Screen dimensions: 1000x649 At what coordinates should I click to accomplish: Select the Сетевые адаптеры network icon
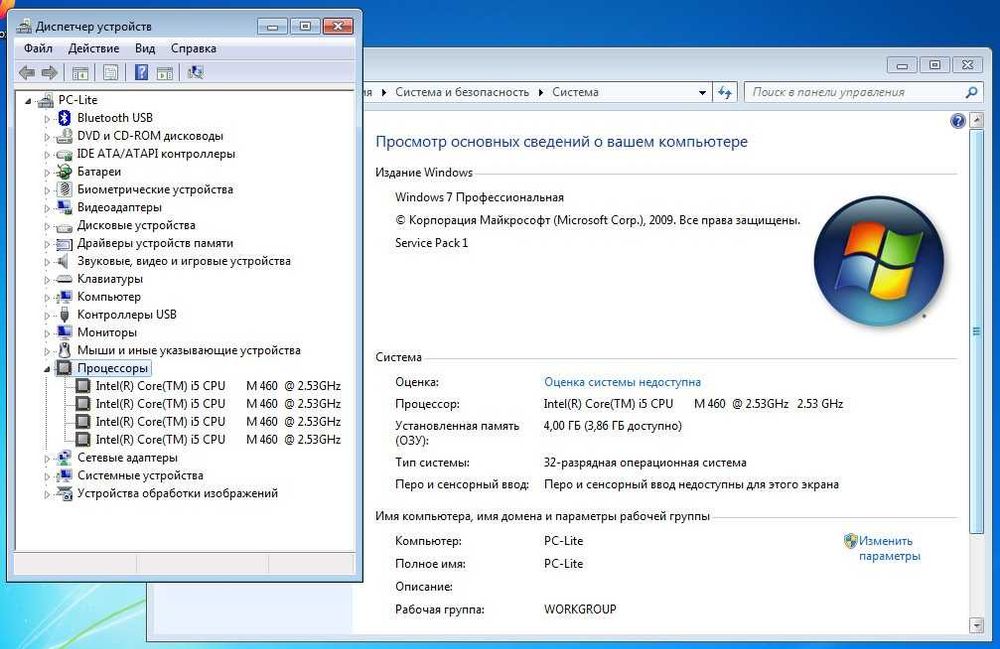click(64, 457)
